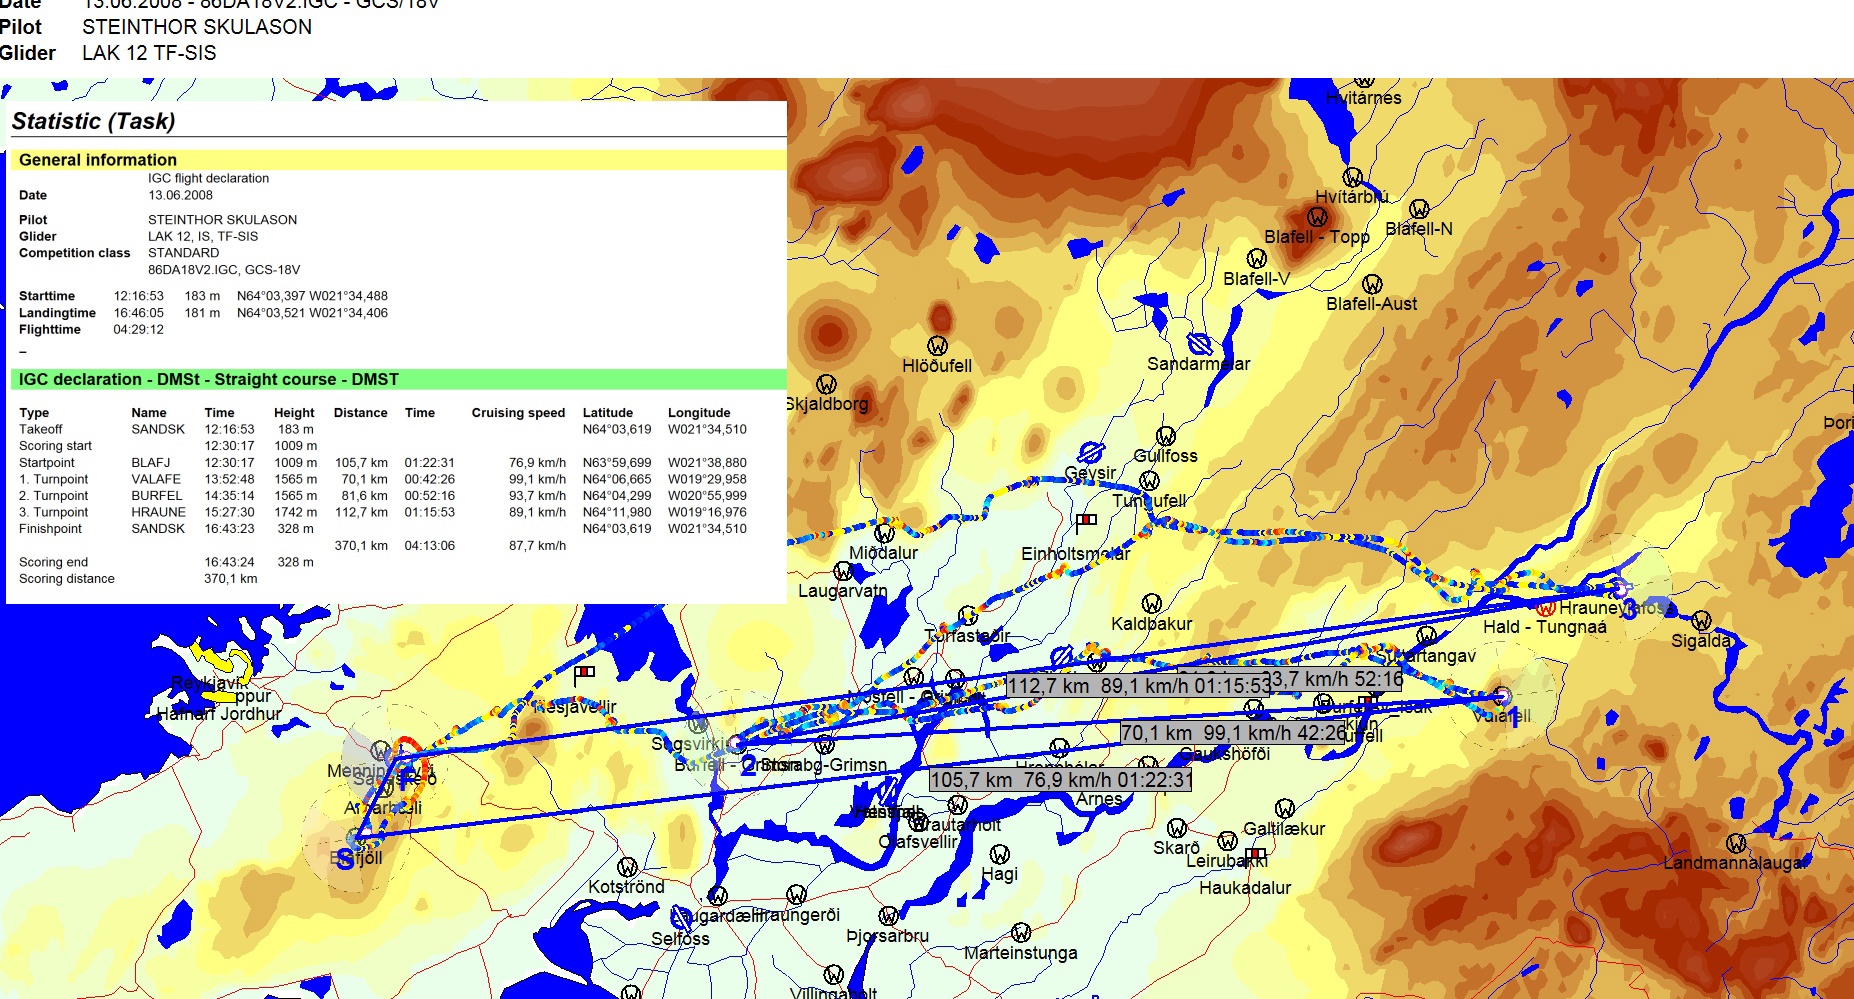Select the Miðdalur waypoint marker
Screen dimensions: 1854x999
click(884, 533)
